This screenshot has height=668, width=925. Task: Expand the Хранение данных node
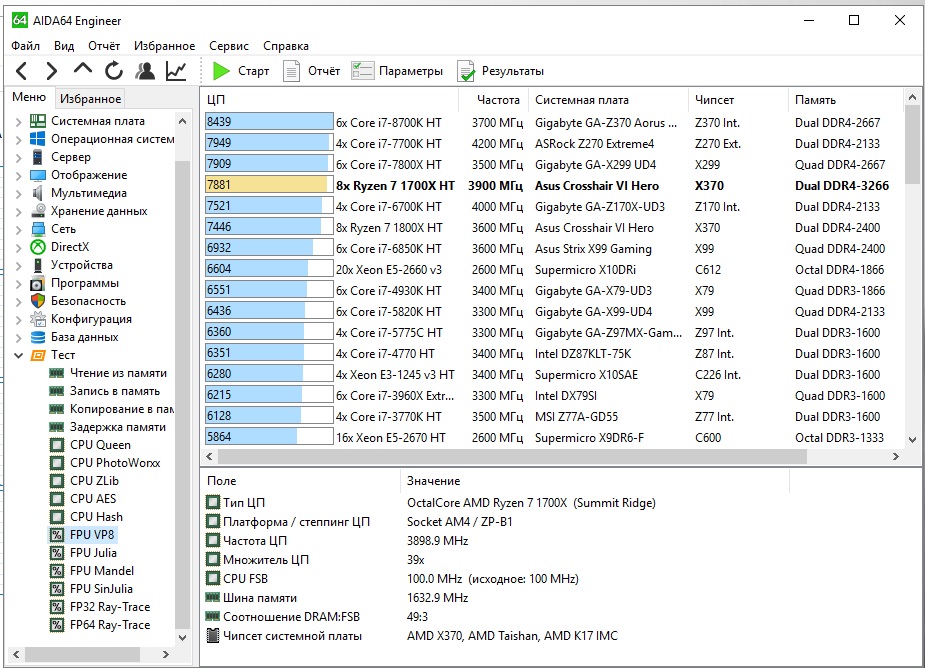pos(18,211)
